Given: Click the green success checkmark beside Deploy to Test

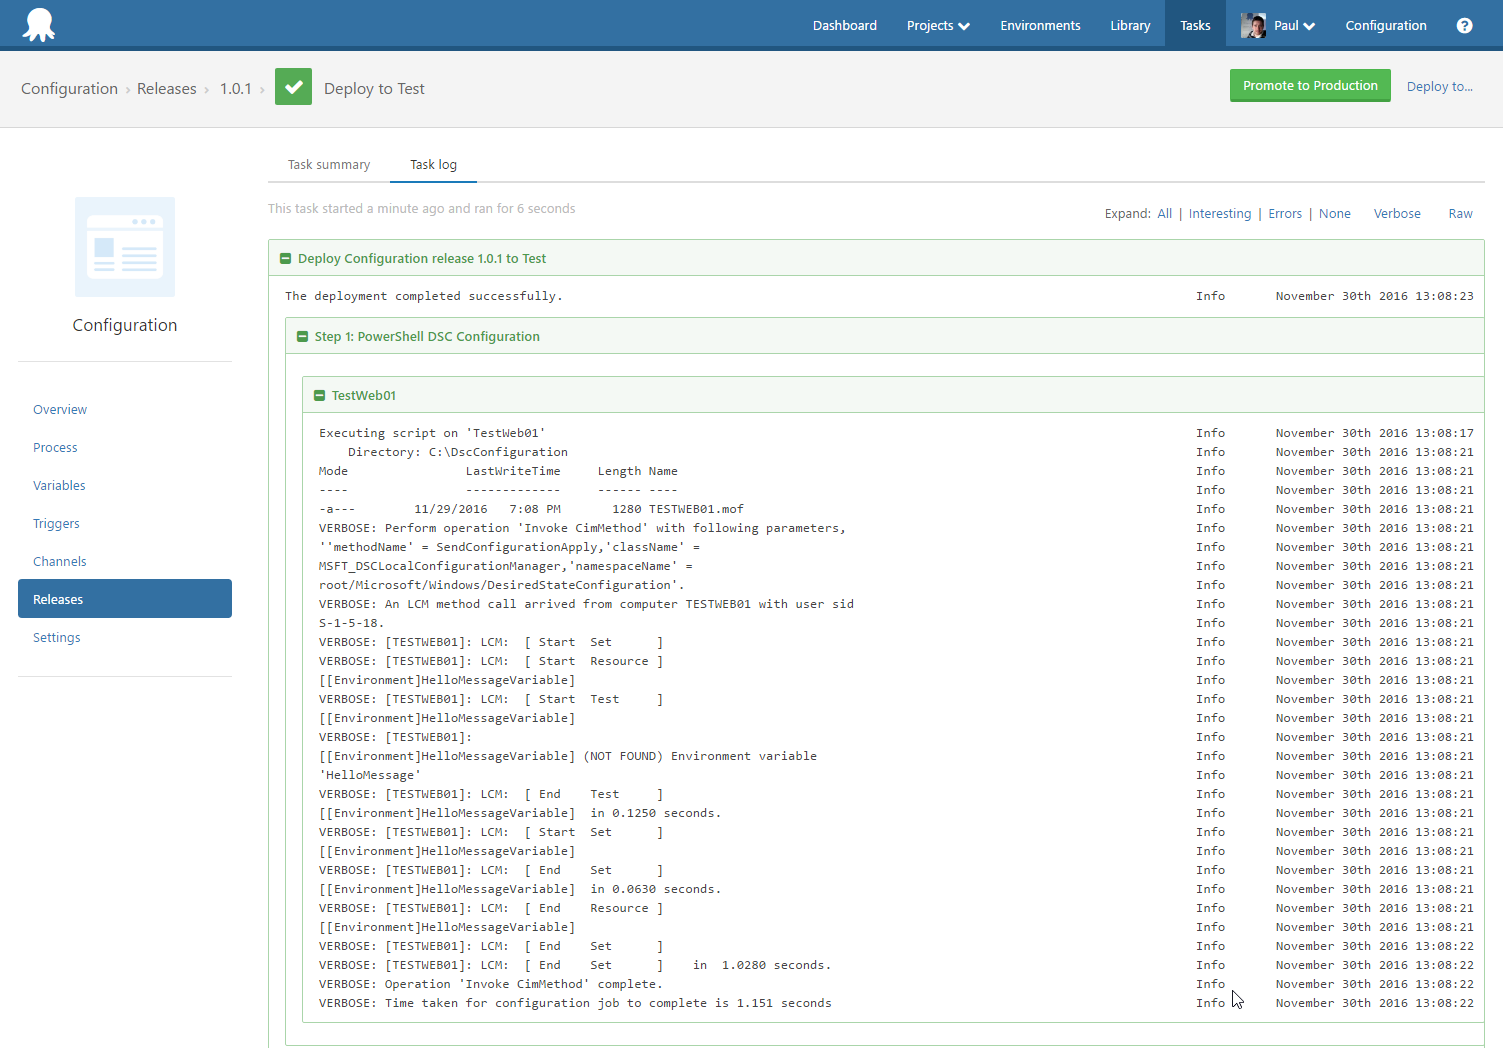Looking at the screenshot, I should point(293,87).
